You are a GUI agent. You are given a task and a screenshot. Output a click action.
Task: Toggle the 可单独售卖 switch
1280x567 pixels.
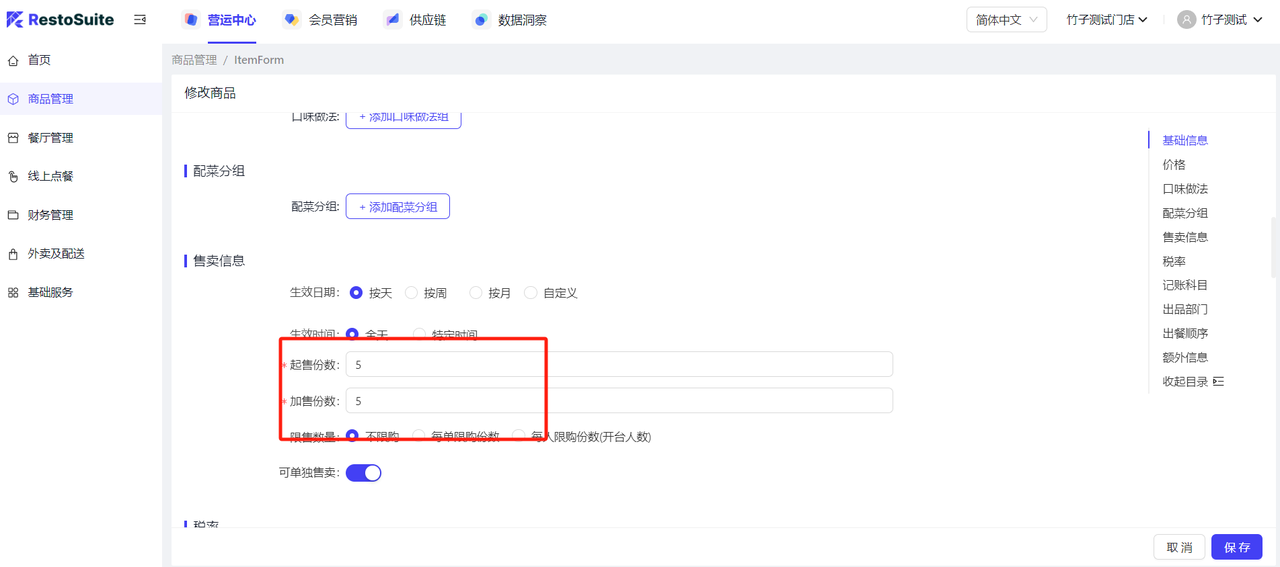(x=364, y=473)
